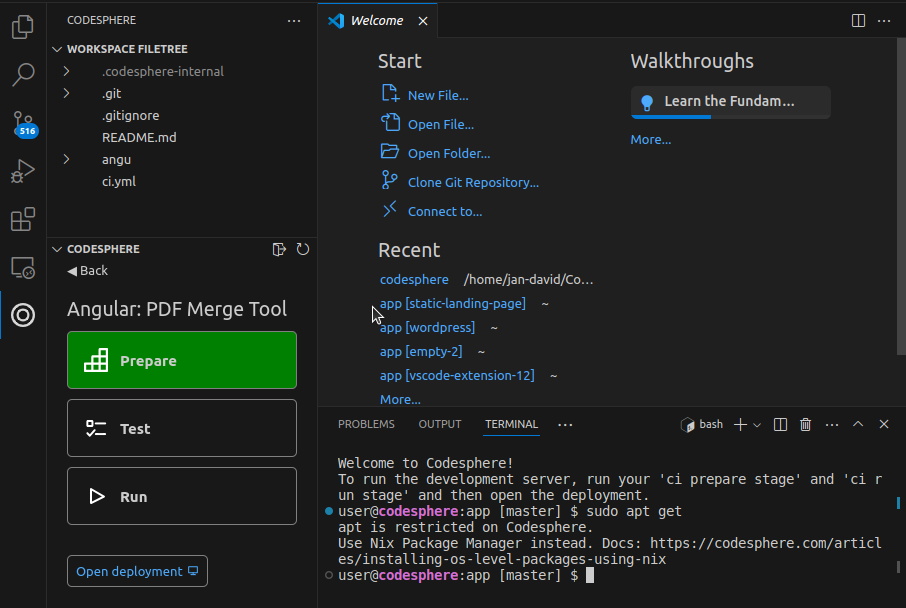Open Source Control view with 516 badge
The width and height of the screenshot is (906, 608).
point(22,123)
